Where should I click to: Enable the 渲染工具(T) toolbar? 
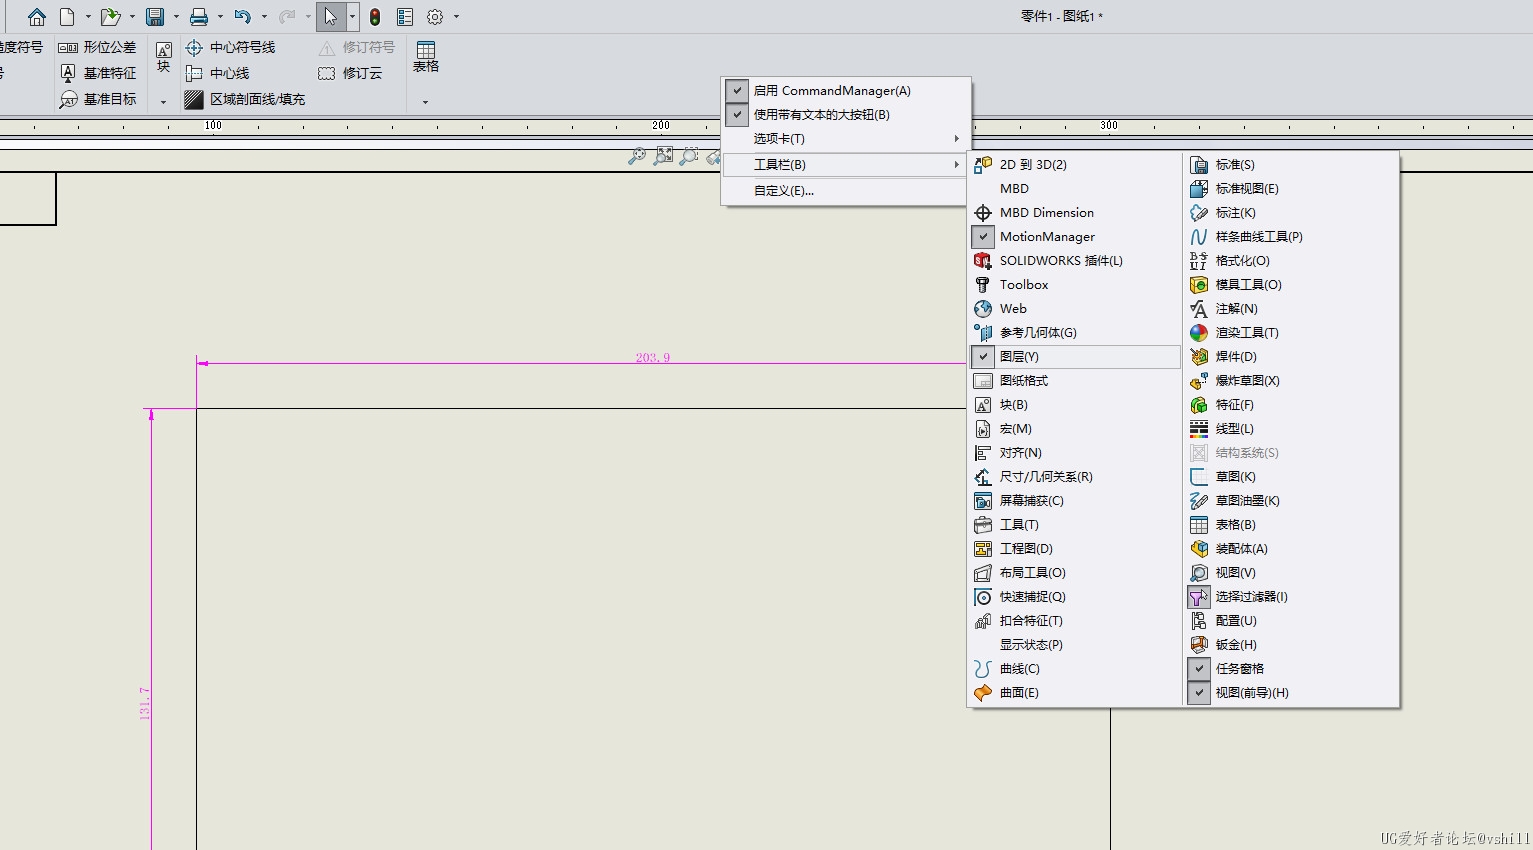[x=1291, y=332]
